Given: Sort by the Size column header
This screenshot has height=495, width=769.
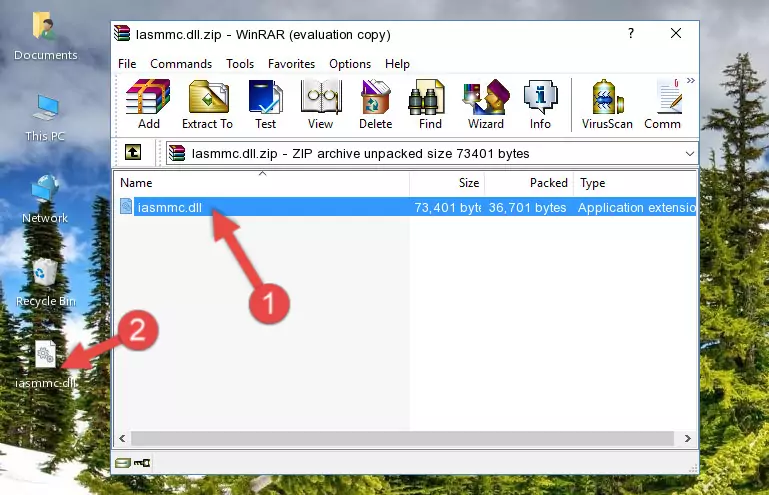Looking at the screenshot, I should pos(447,182).
